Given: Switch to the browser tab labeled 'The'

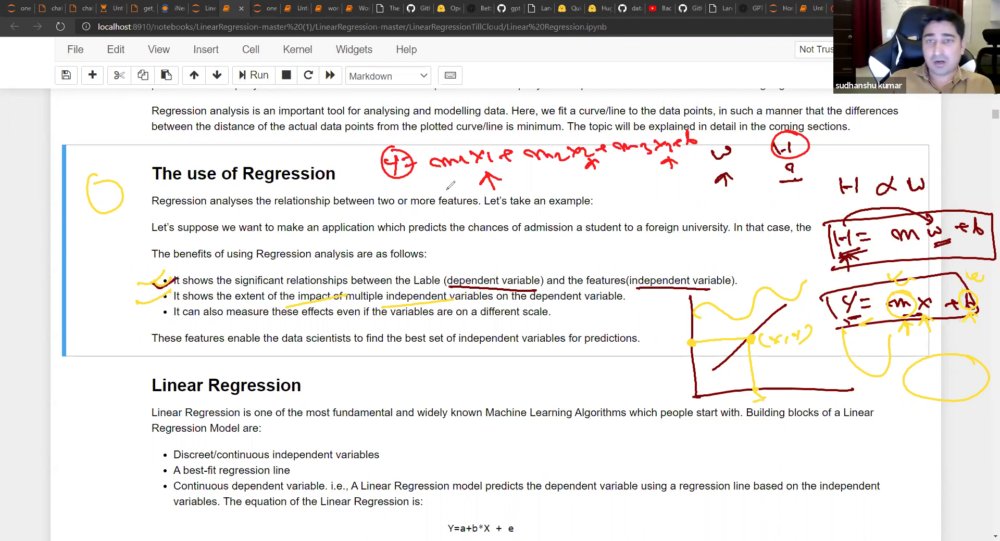Looking at the screenshot, I should [388, 8].
